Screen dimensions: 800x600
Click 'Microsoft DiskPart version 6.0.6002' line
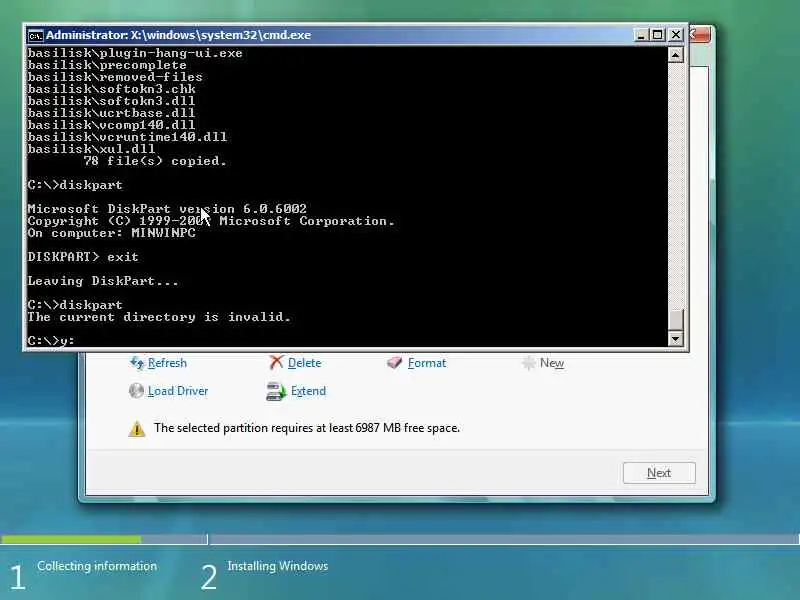(167, 209)
